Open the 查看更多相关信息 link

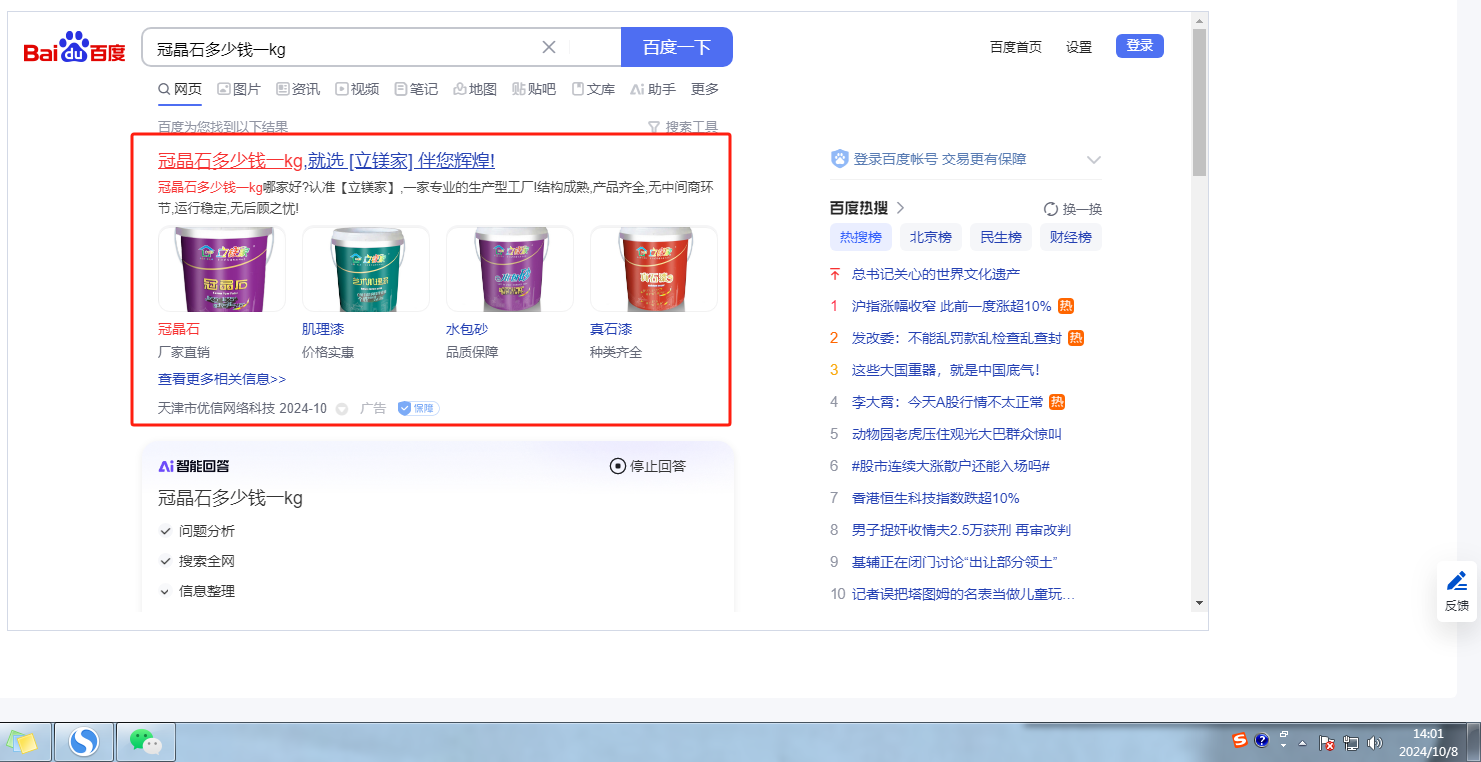[x=222, y=379]
